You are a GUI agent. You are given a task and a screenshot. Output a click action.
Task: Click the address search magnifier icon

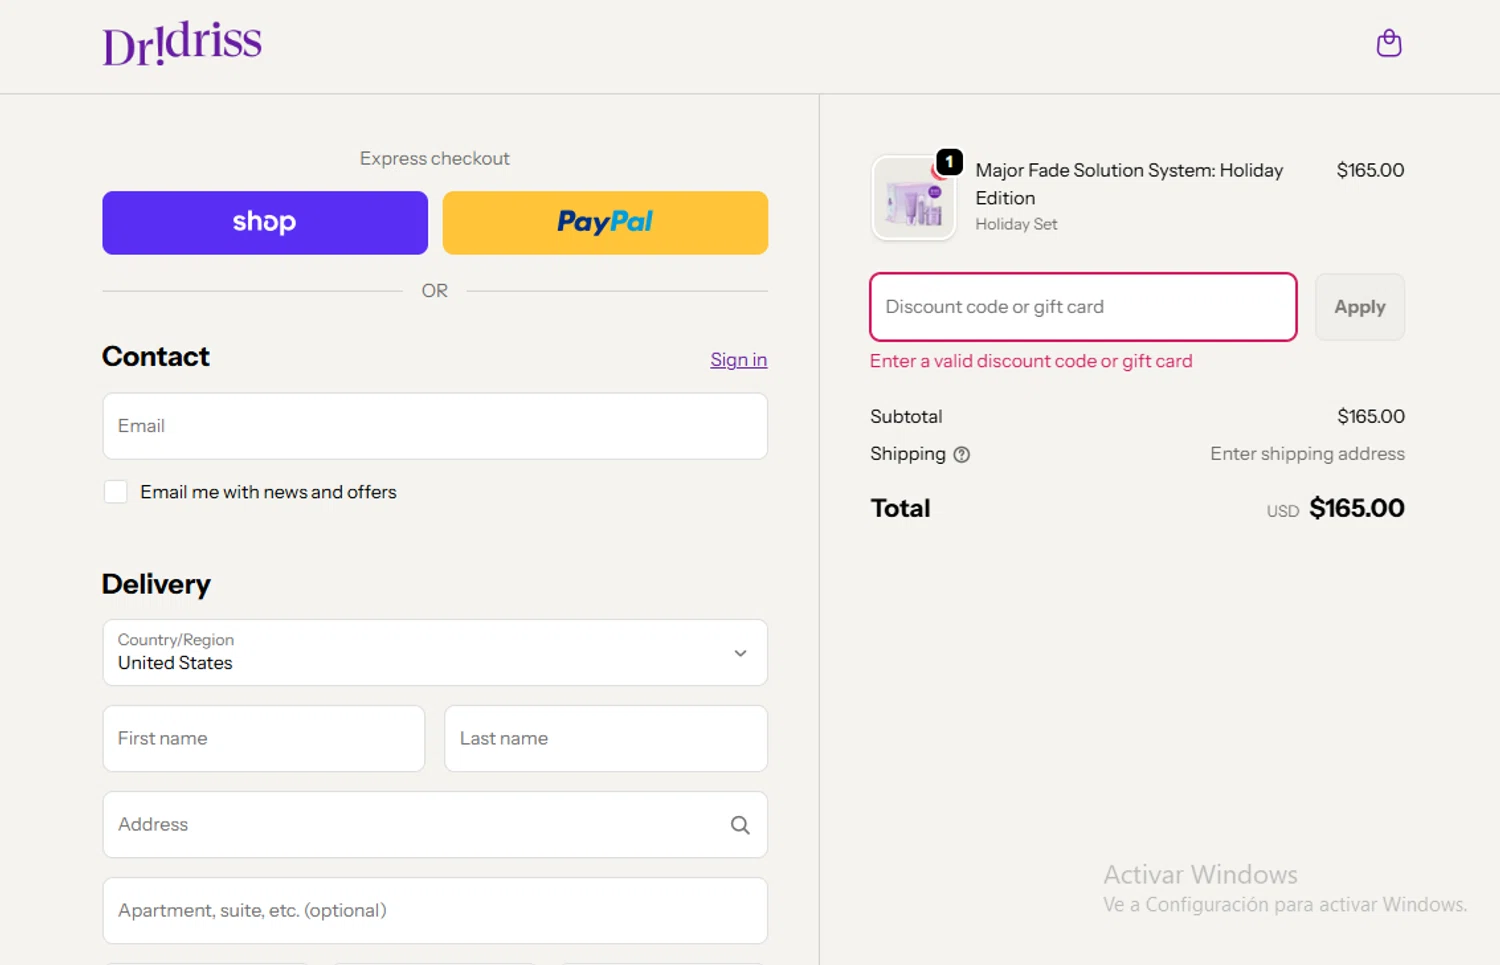(x=740, y=825)
